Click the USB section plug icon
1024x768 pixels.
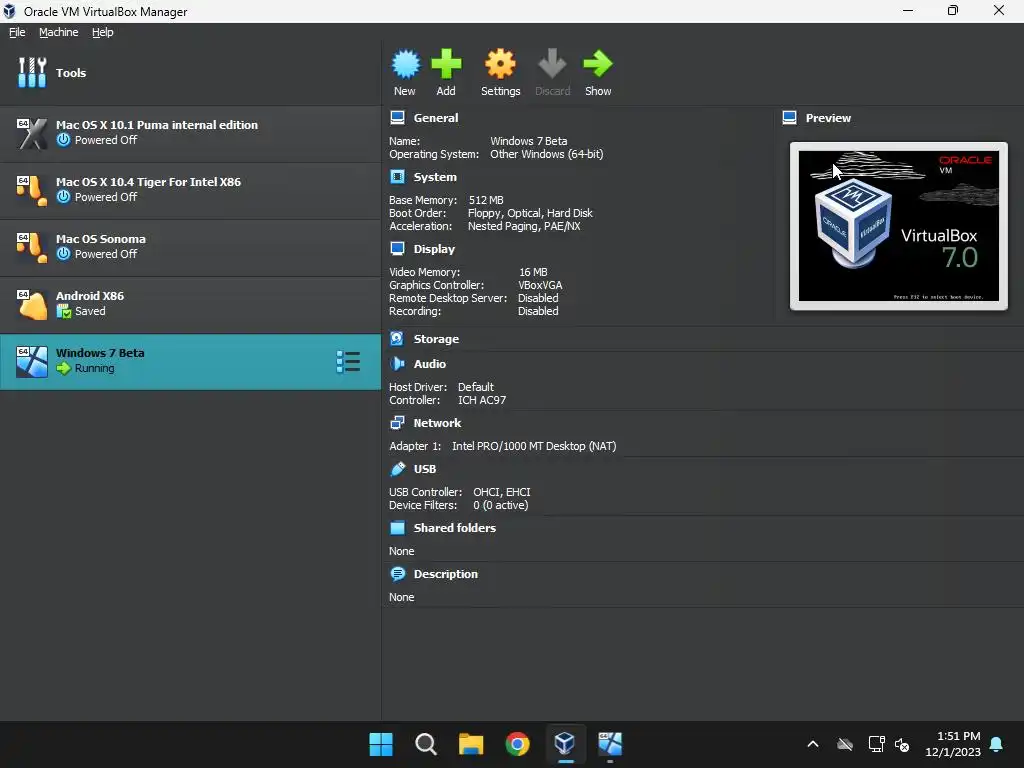pos(397,468)
